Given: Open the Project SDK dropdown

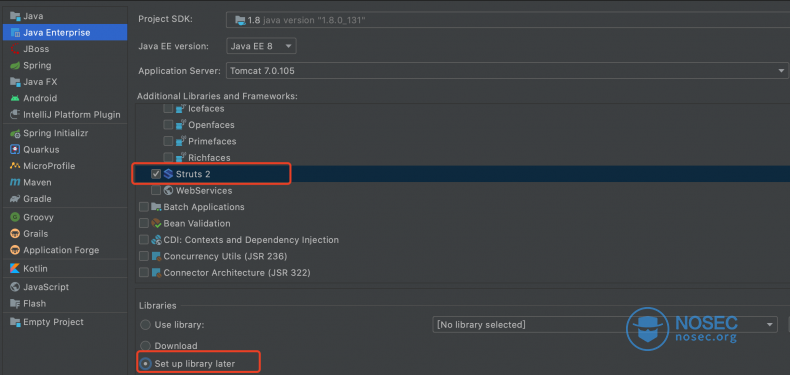Looking at the screenshot, I should 508,20.
